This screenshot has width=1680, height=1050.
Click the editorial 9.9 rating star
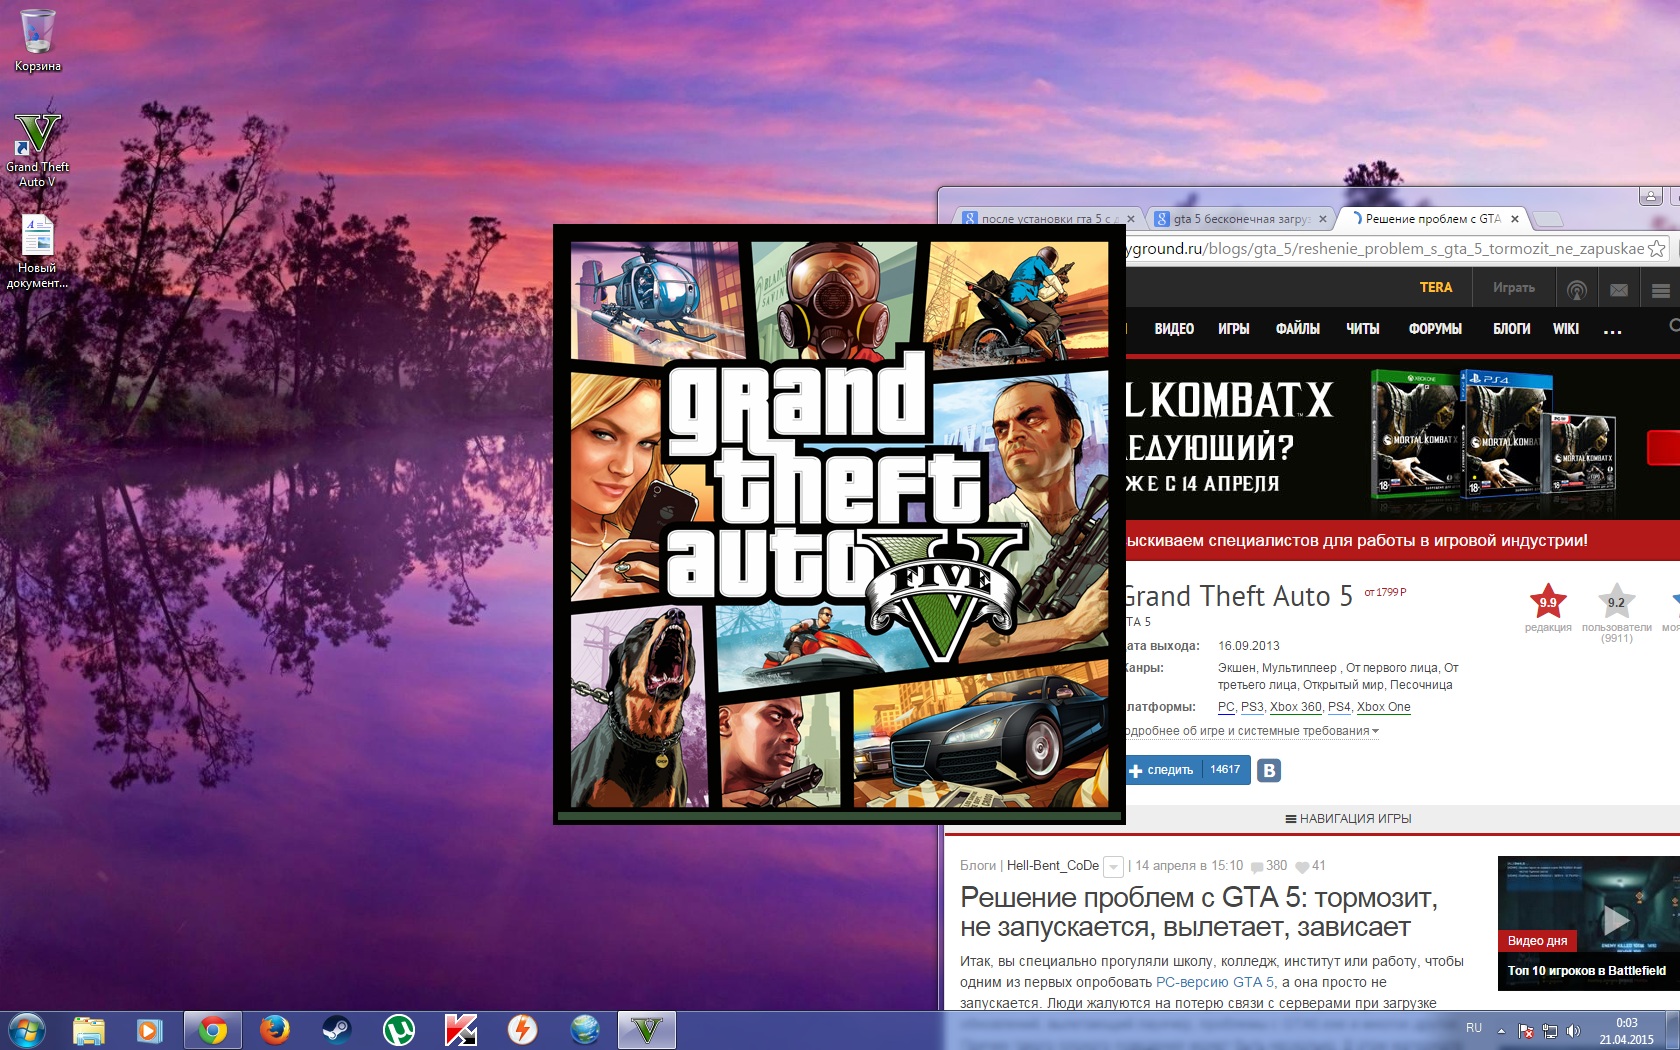click(x=1547, y=602)
